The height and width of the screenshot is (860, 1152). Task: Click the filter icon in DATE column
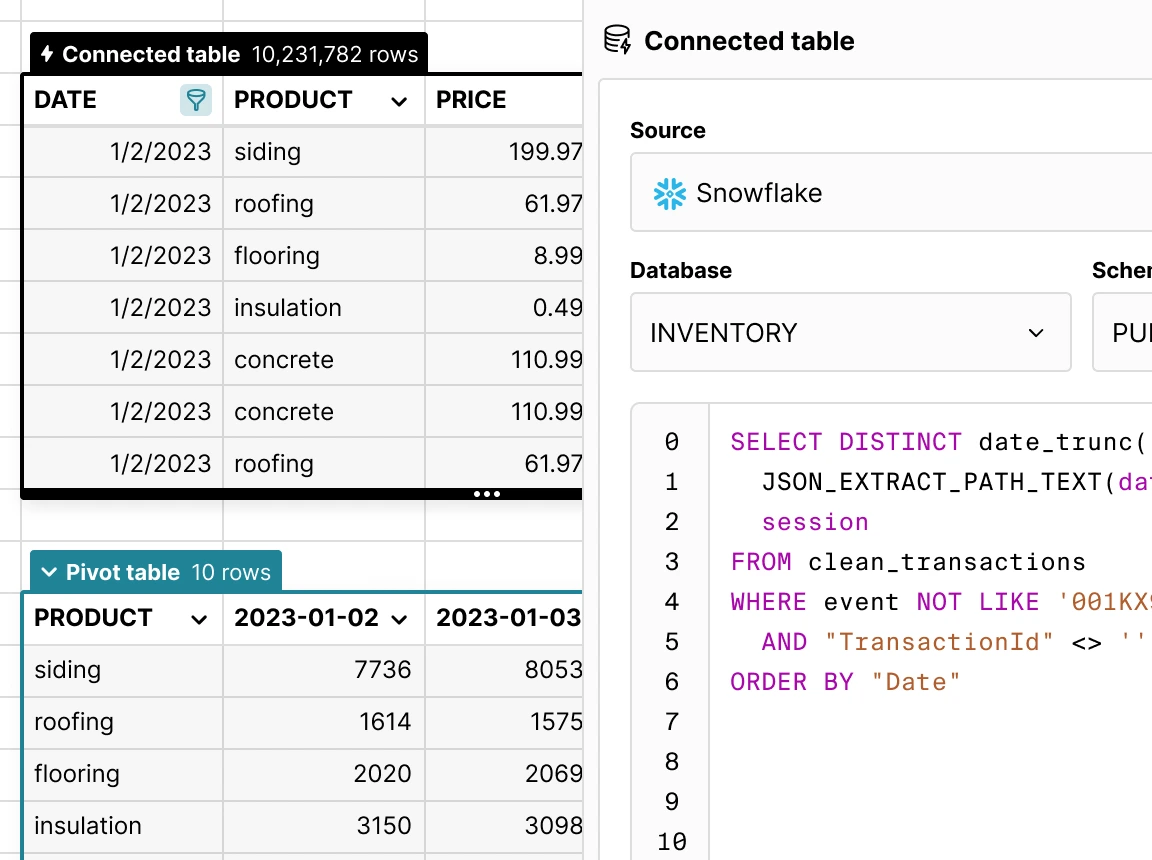coord(196,100)
